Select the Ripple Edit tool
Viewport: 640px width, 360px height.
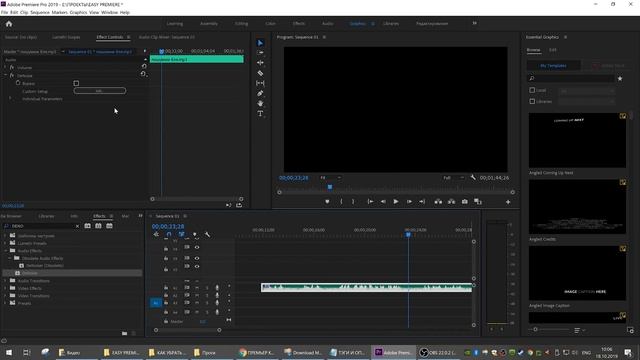coord(260,63)
